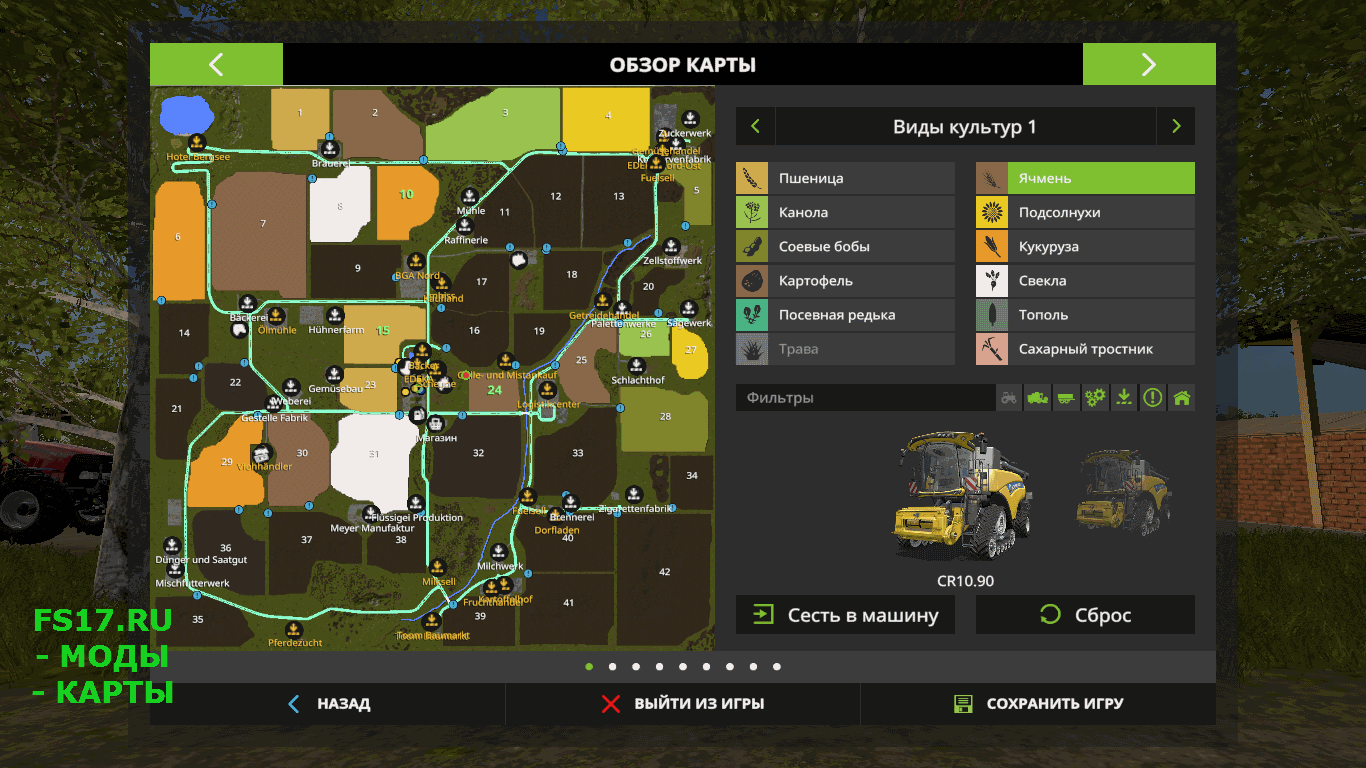
Task: Open next menu page with header right arrow
Action: pyautogui.click(x=1149, y=65)
